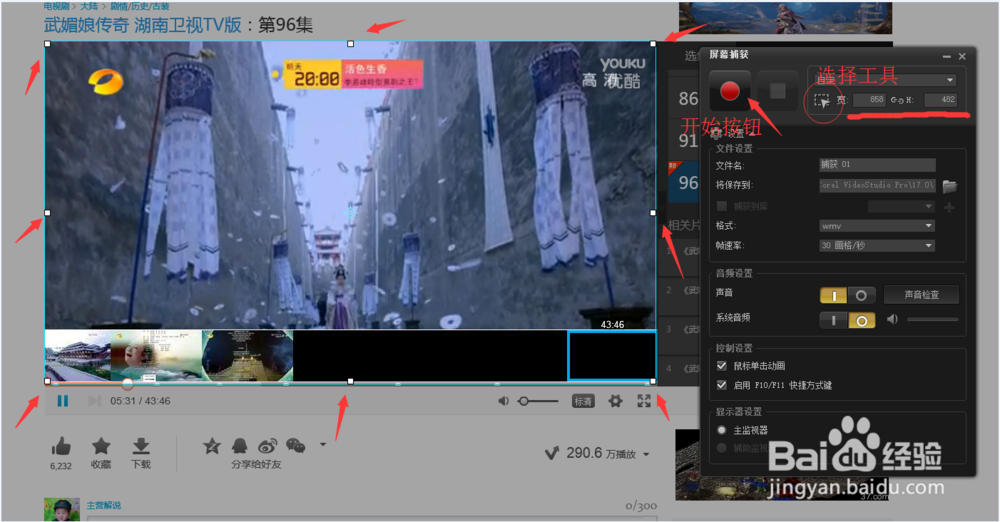Image resolution: width=1000 pixels, height=522 pixels.
Task: Share to Weibo icon
Action: coord(267,445)
